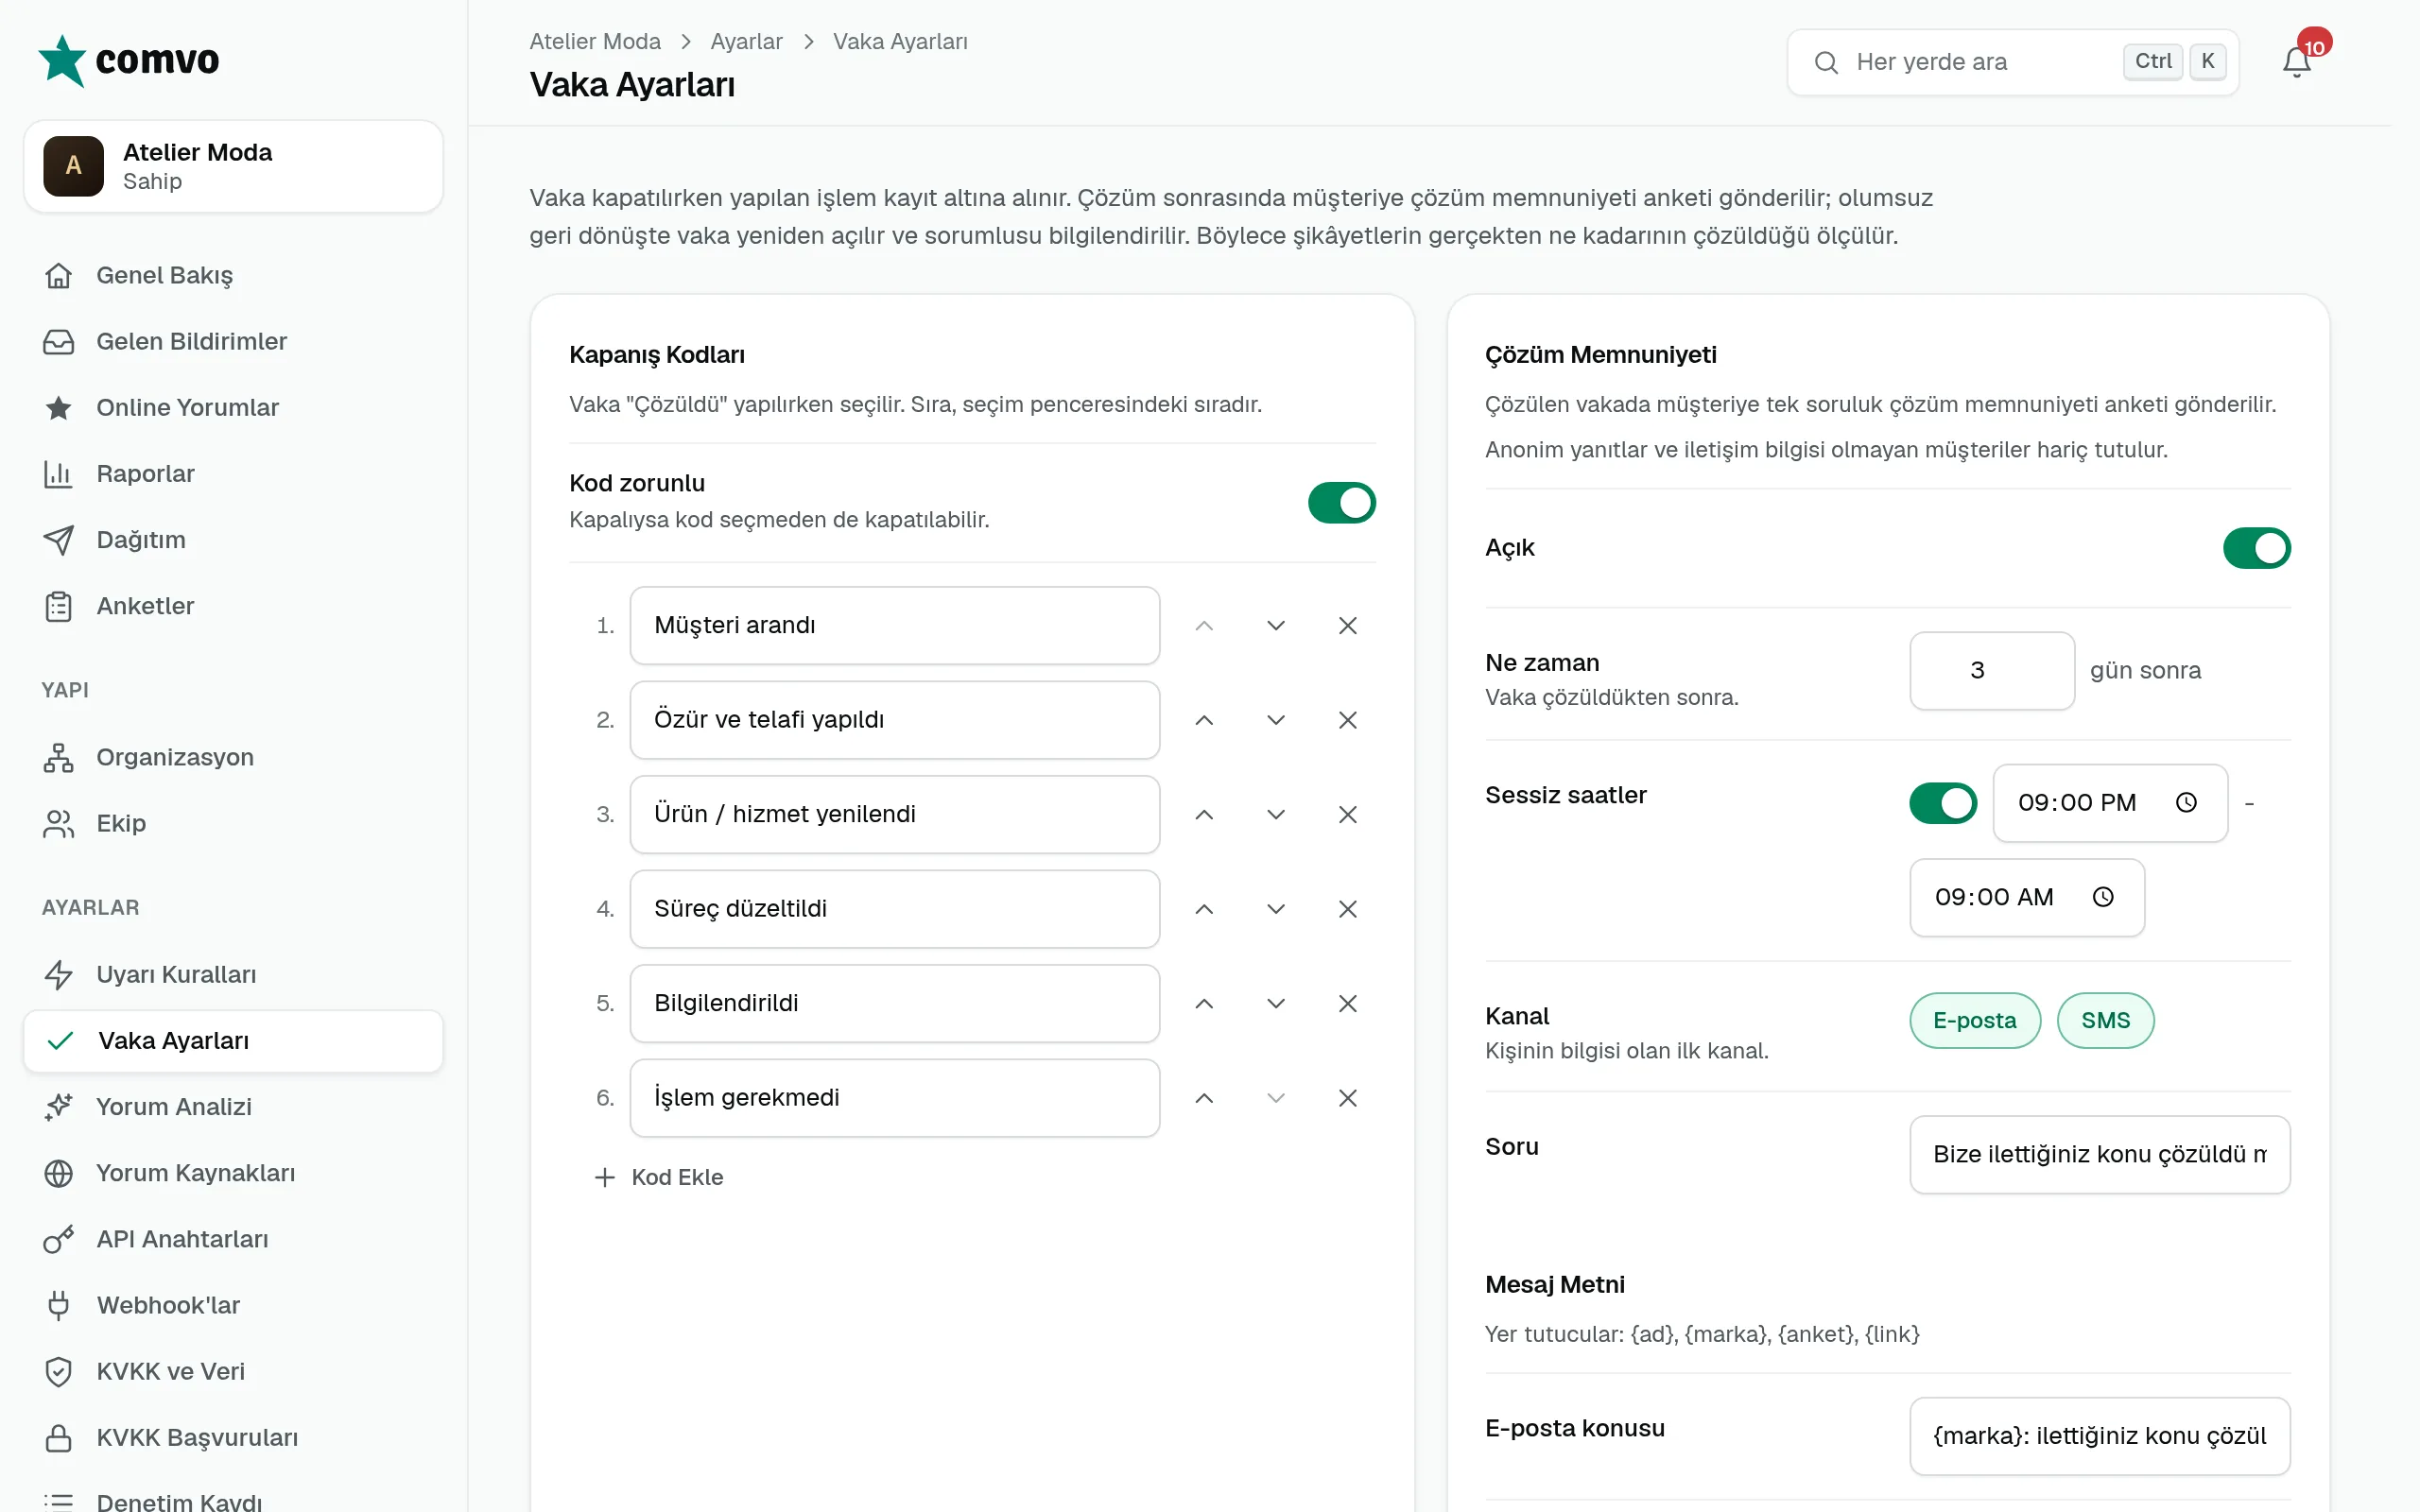Toggle the SMS channel chip
The image size is (2420, 1512).
click(x=2105, y=1021)
